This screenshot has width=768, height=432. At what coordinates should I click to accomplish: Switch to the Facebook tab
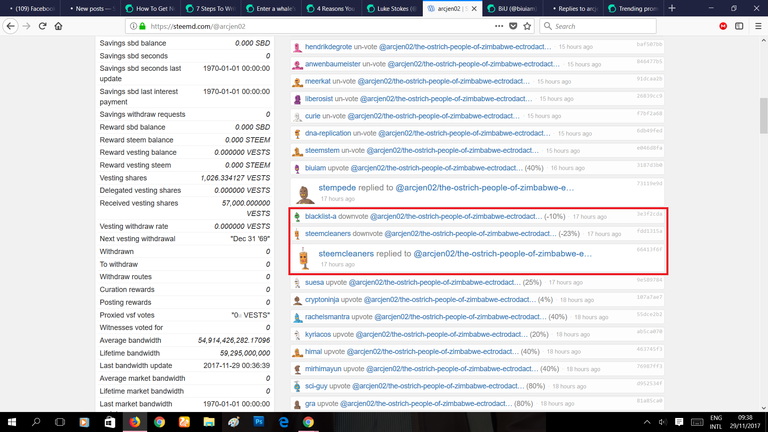[x=30, y=8]
